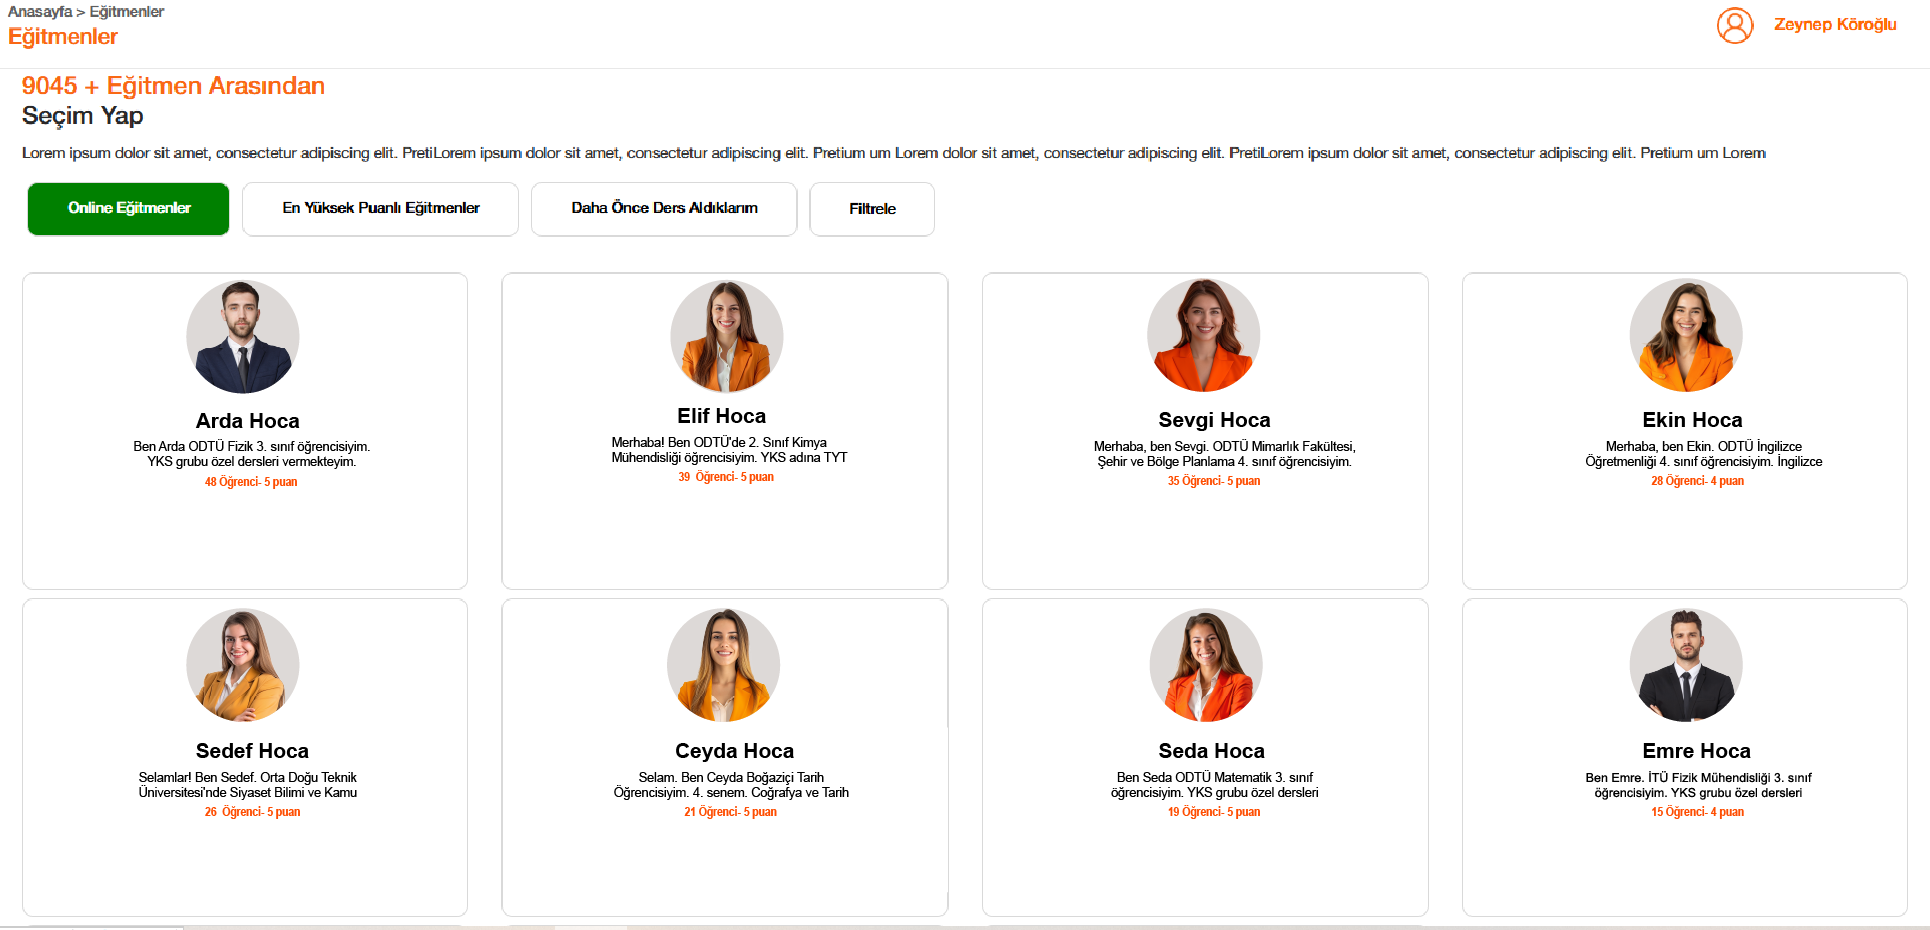Click the Arda Hoca name heading
Image resolution: width=1930 pixels, height=930 pixels.
(x=247, y=421)
